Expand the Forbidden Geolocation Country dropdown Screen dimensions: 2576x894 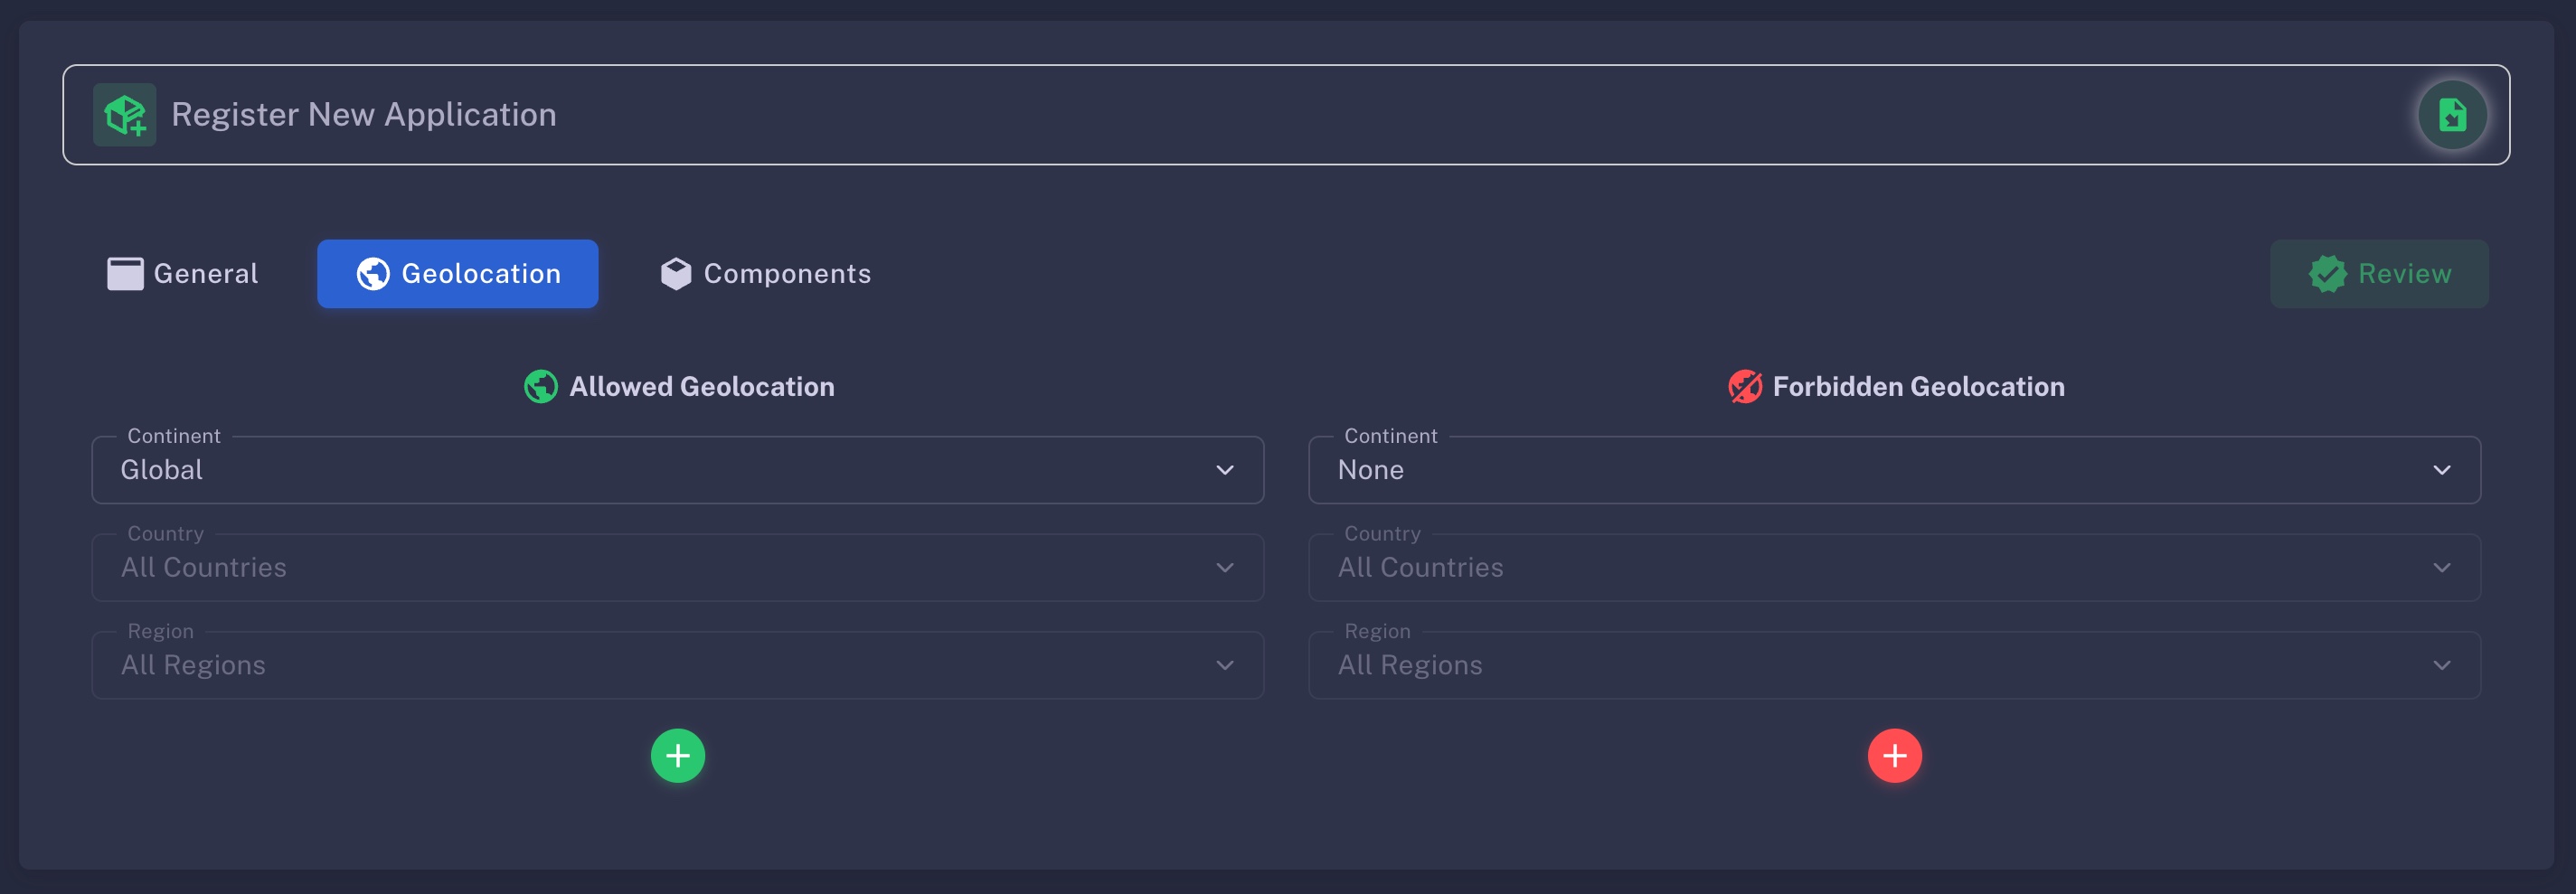pyautogui.click(x=1893, y=567)
